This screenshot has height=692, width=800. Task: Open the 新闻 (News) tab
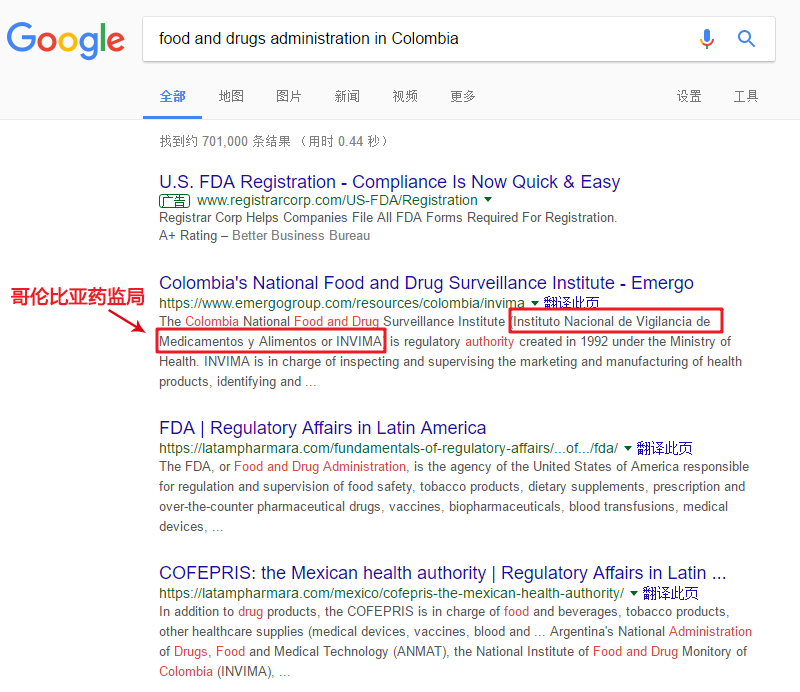point(347,96)
